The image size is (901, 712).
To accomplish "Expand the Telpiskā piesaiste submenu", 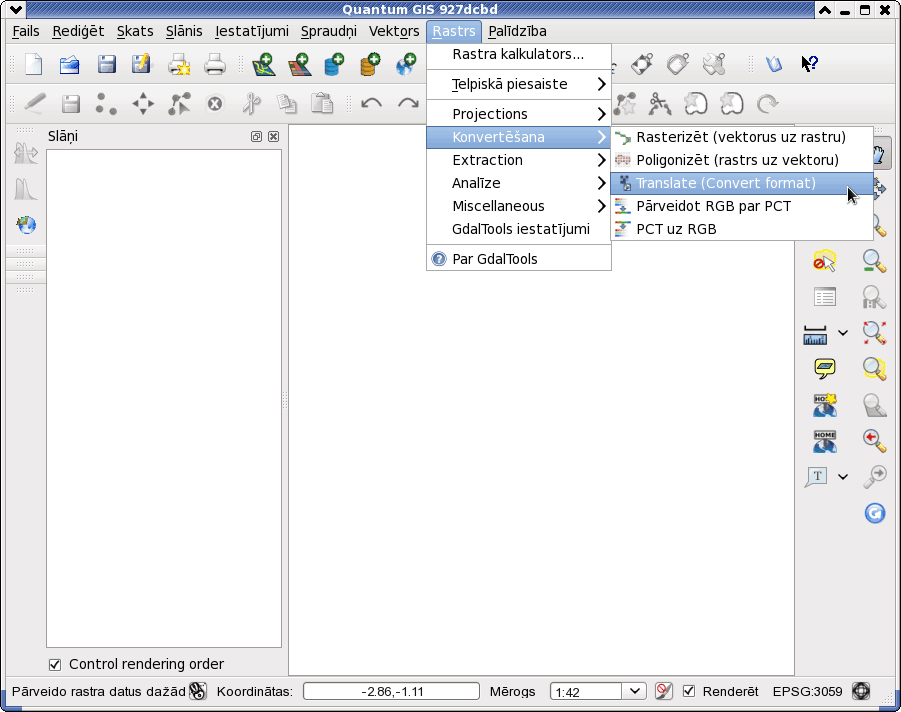I will (x=518, y=84).
